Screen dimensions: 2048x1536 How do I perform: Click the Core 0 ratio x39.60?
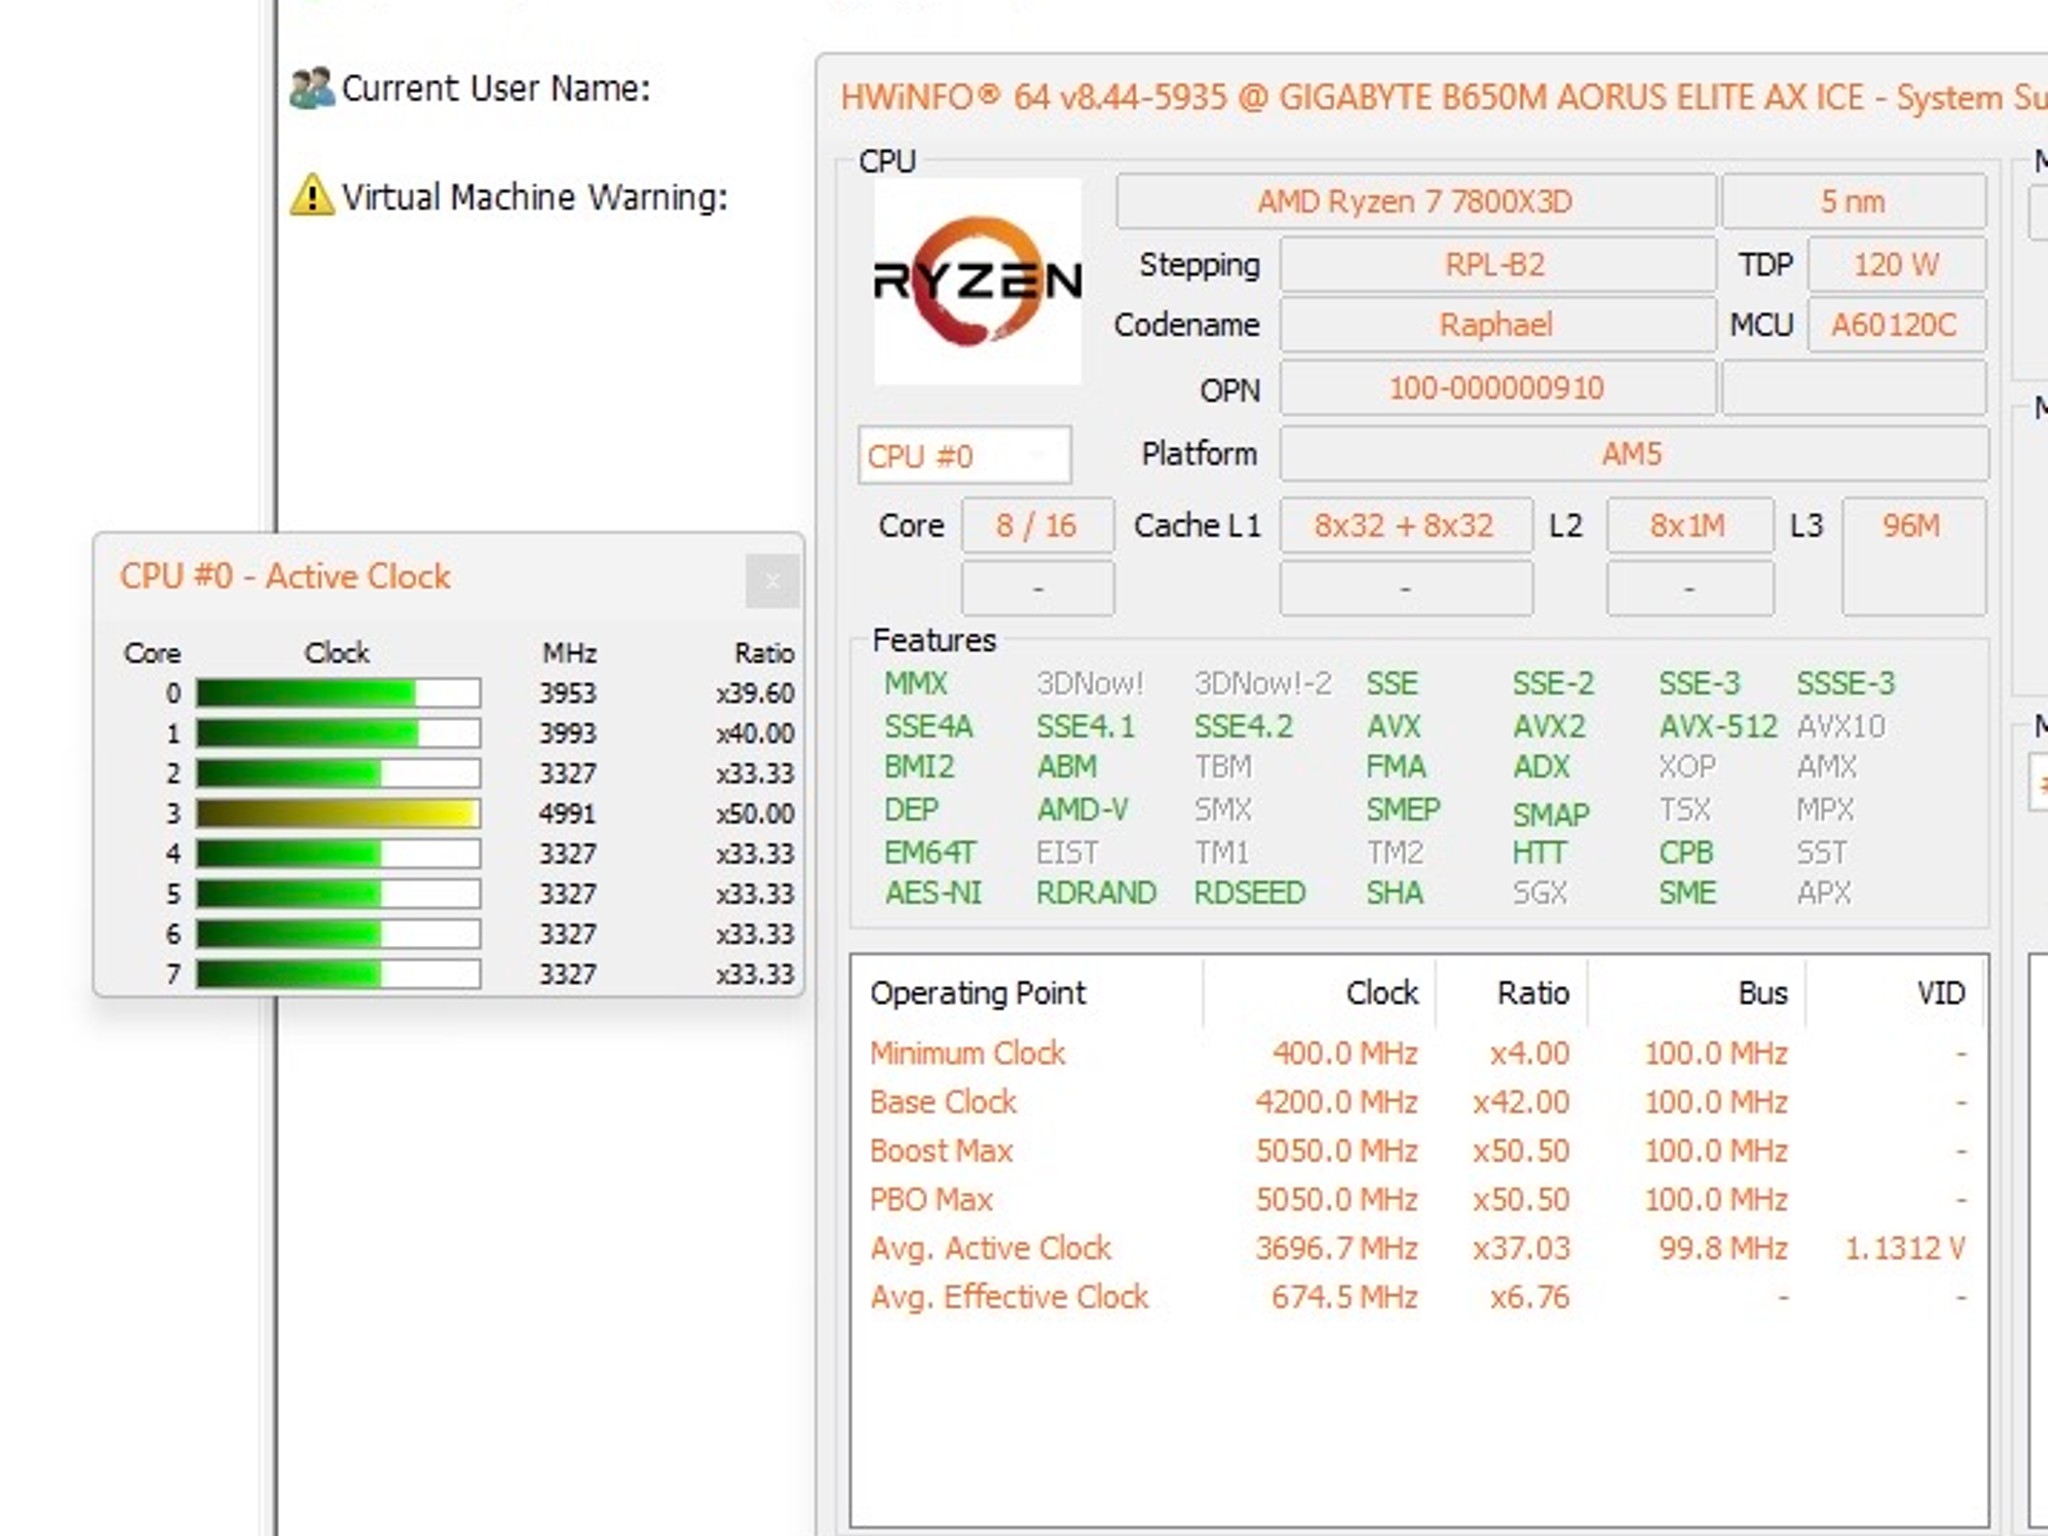(x=755, y=694)
